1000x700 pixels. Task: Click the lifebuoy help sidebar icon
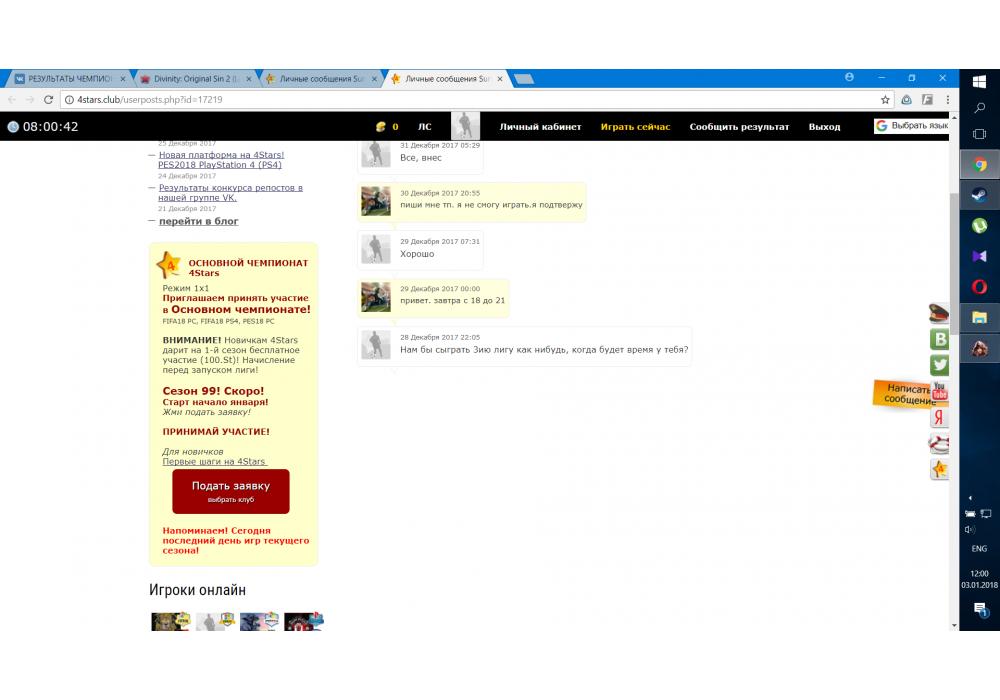point(939,444)
